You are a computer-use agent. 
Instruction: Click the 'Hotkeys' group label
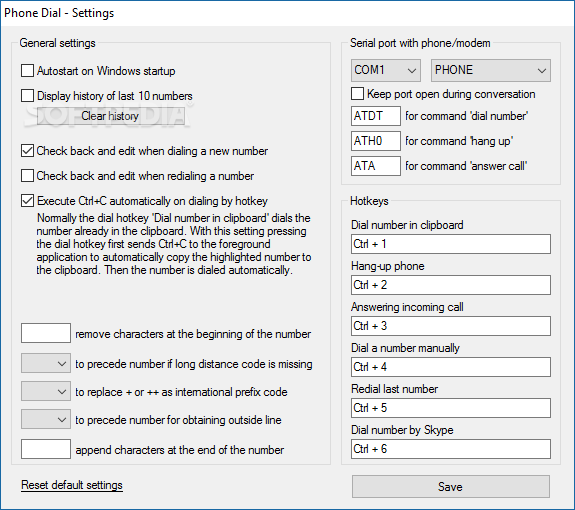click(x=369, y=201)
